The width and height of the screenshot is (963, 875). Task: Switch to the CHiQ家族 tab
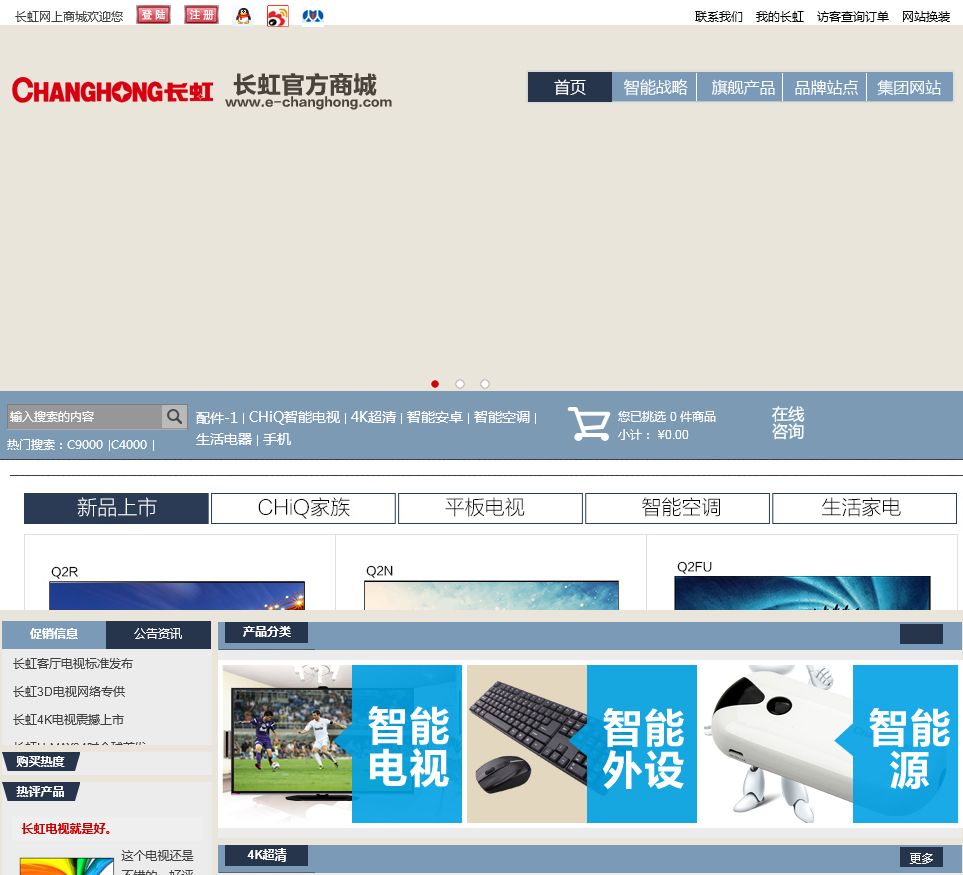pos(303,508)
